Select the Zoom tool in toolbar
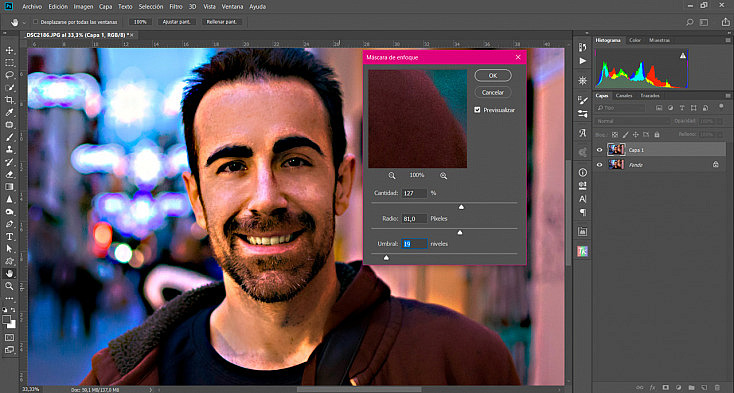The height and width of the screenshot is (393, 734). 9,286
